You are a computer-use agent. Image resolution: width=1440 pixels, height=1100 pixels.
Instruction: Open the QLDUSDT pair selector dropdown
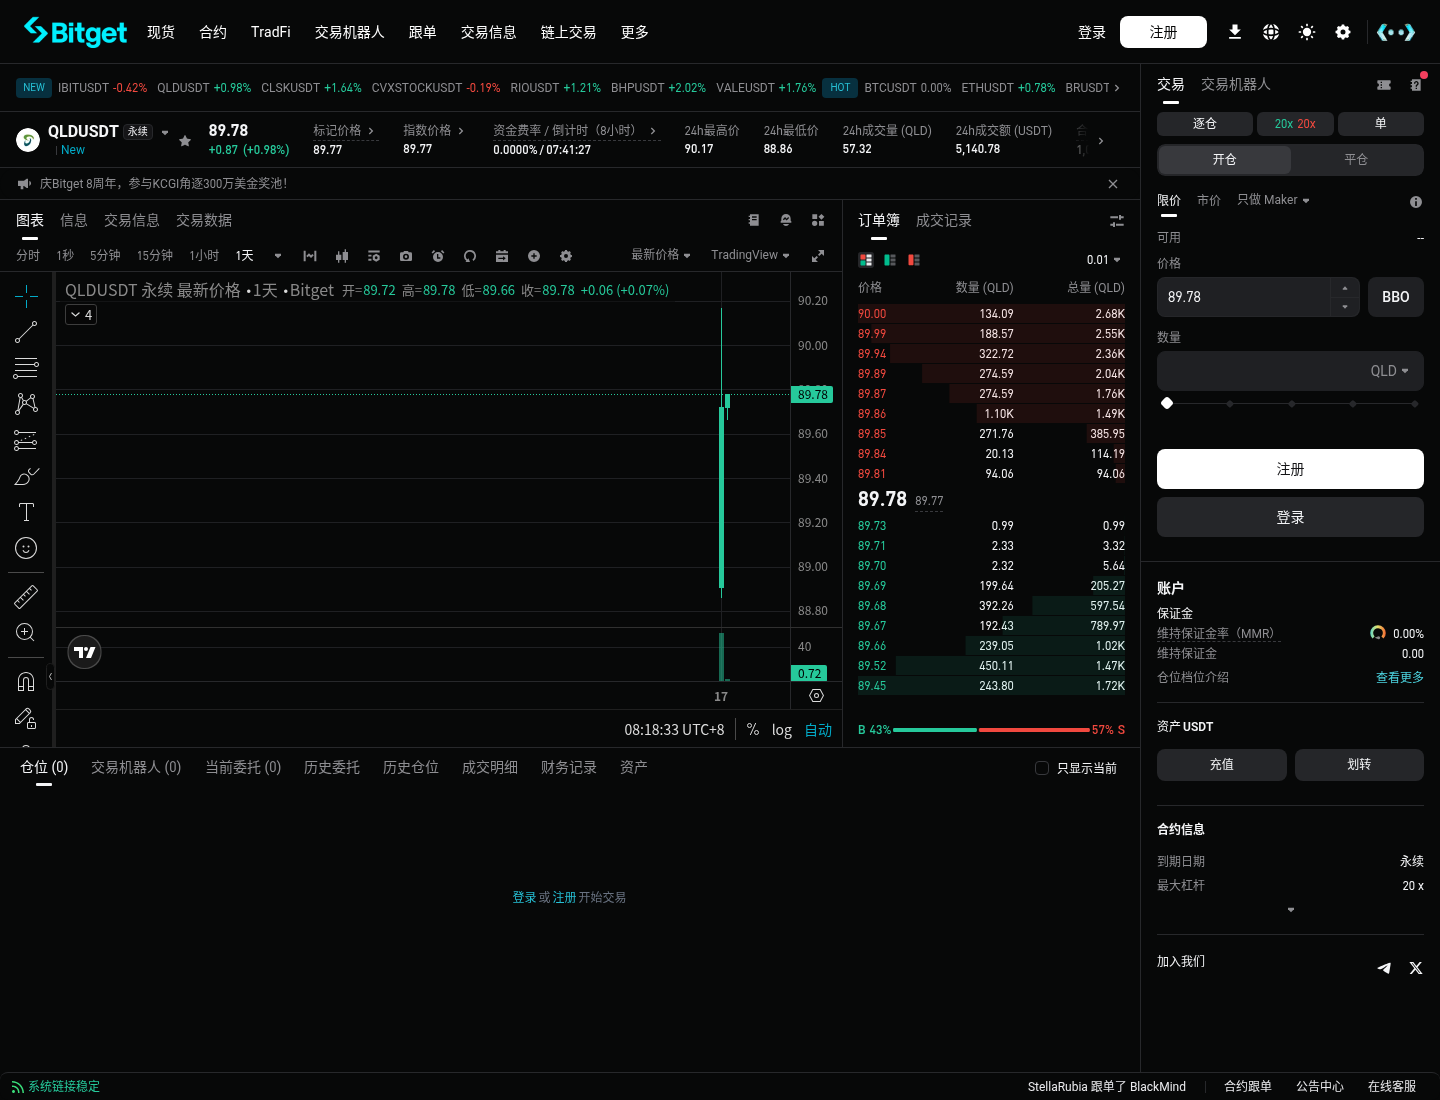[165, 132]
